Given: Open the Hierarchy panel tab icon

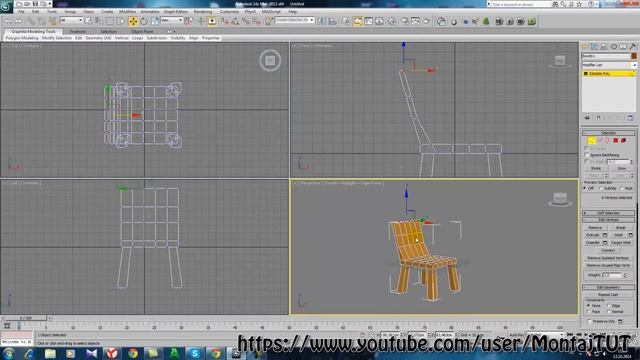Looking at the screenshot, I should pos(604,47).
